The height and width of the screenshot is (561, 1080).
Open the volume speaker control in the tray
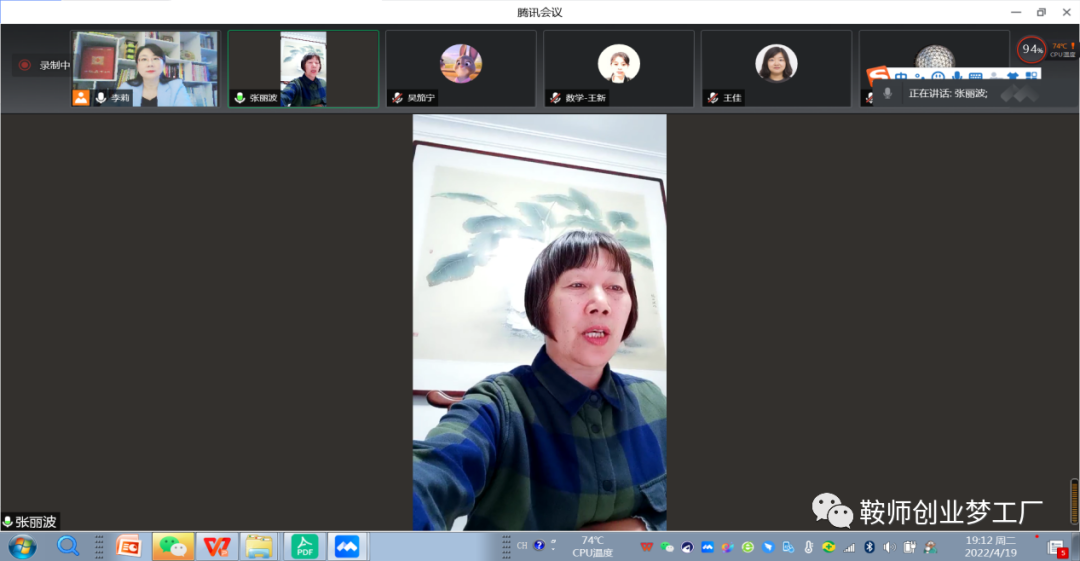[889, 547]
